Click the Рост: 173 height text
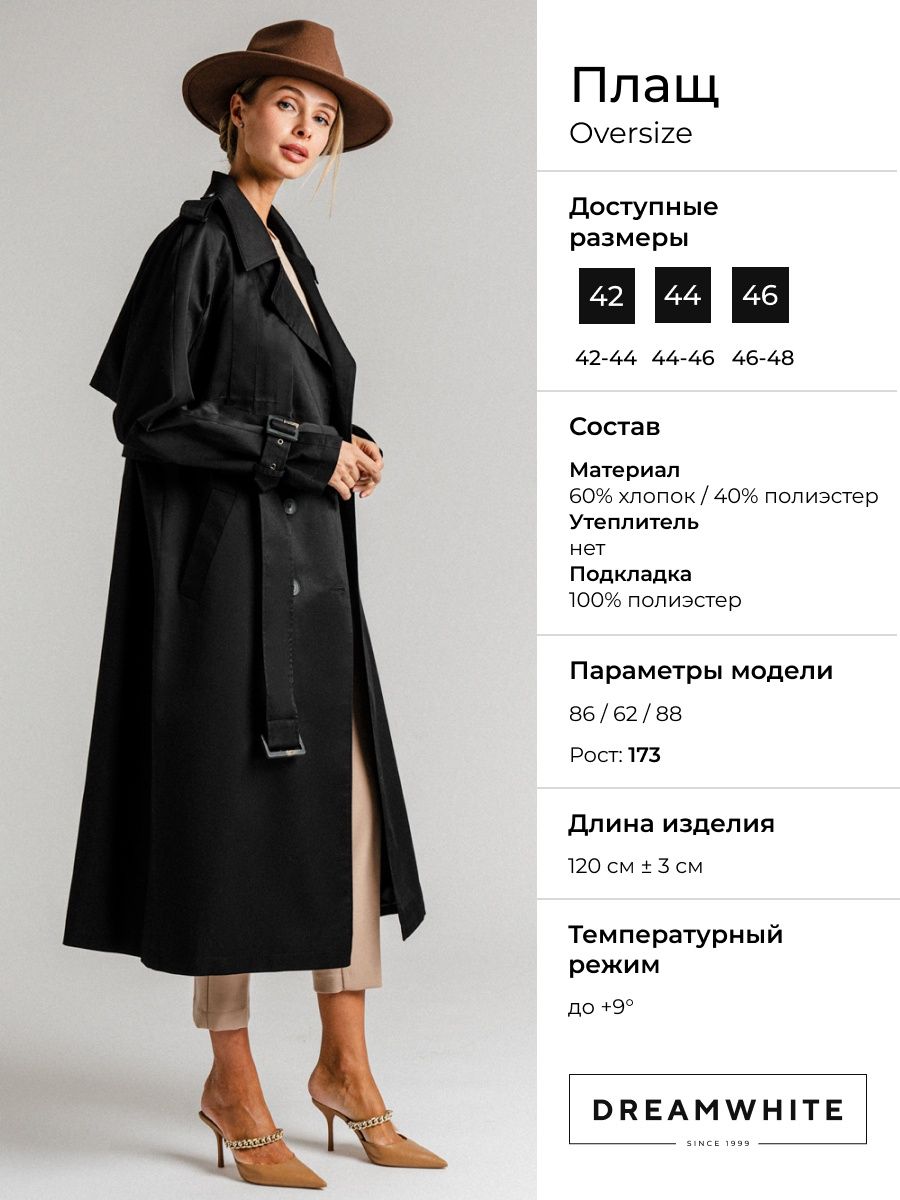The width and height of the screenshot is (900, 1200). pos(615,755)
